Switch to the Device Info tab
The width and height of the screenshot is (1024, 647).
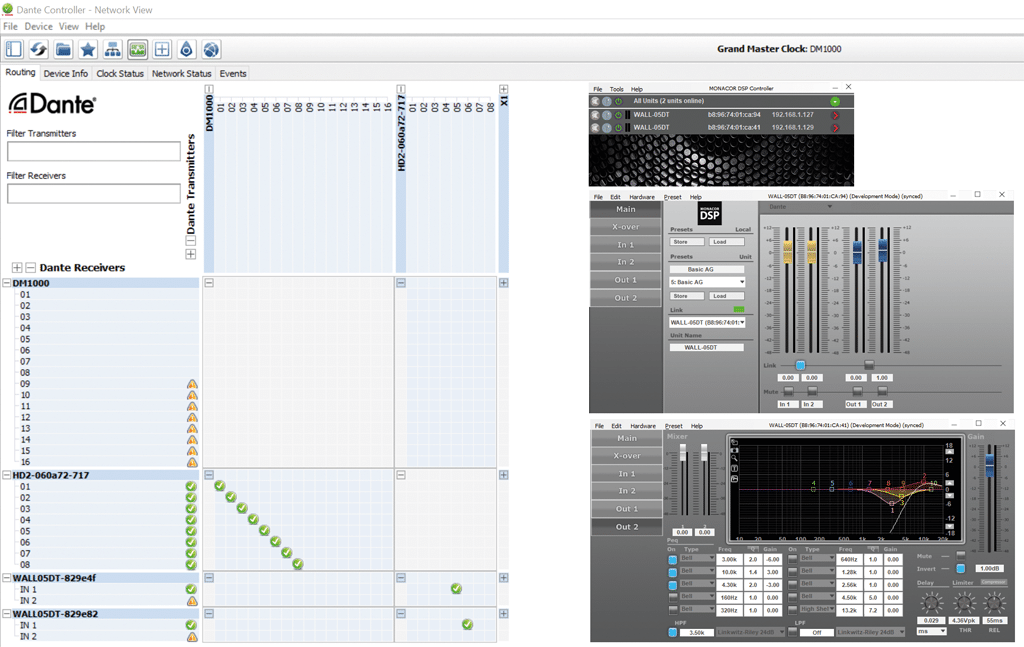(x=65, y=73)
